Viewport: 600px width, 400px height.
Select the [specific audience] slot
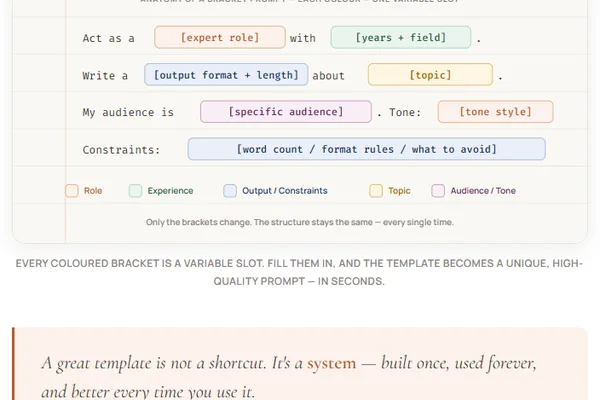[x=286, y=112]
